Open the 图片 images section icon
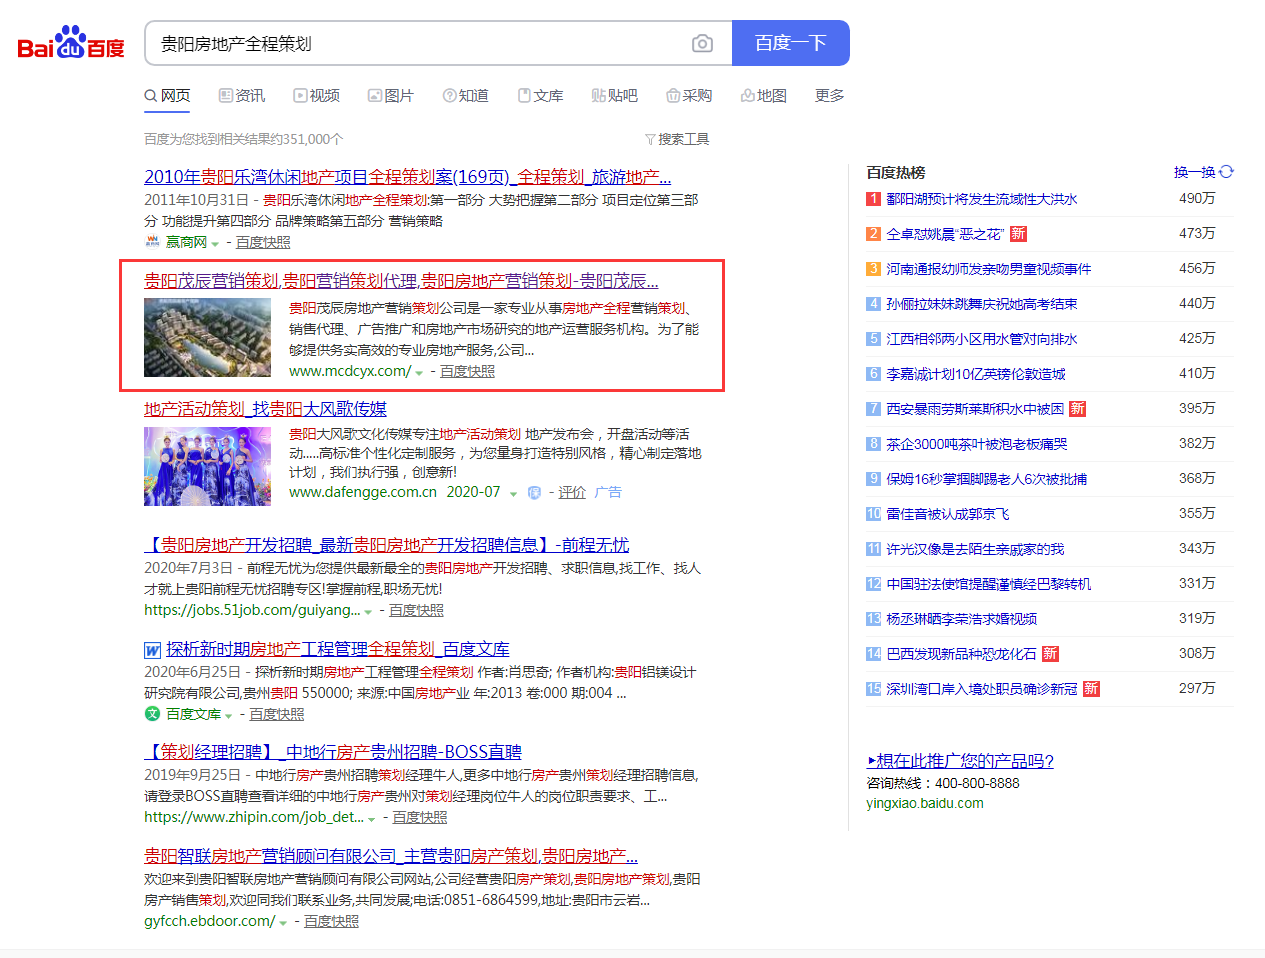 374,94
